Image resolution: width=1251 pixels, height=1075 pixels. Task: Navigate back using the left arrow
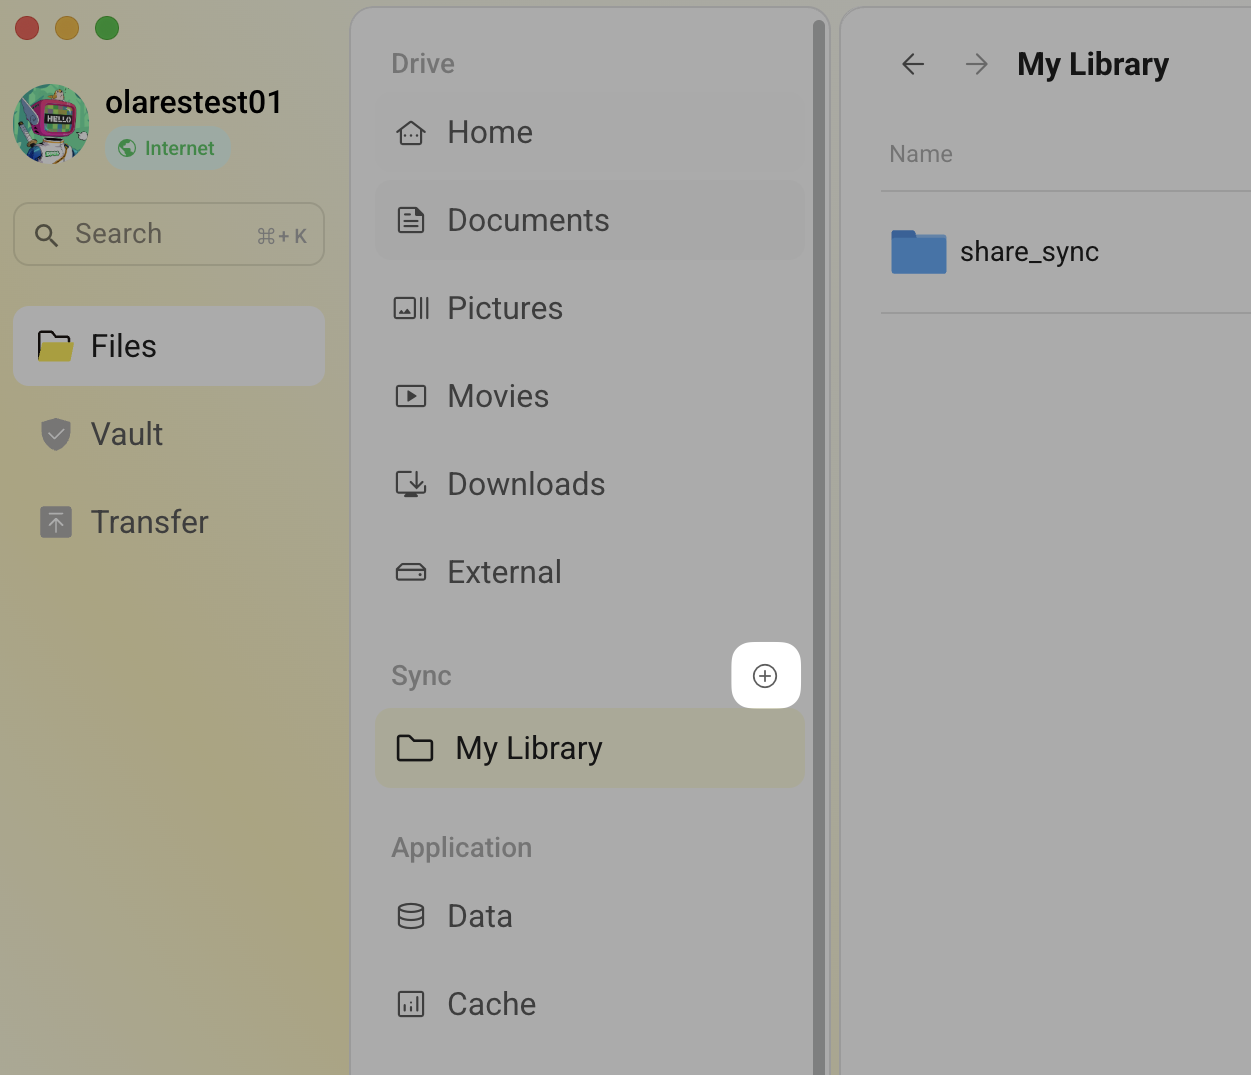911,63
